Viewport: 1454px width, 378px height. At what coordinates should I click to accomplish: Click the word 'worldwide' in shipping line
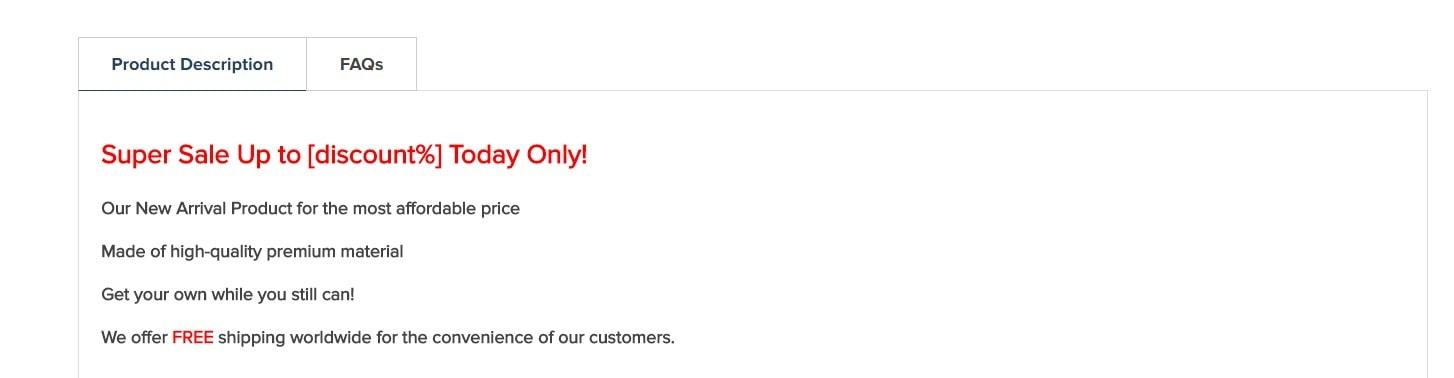coord(331,338)
